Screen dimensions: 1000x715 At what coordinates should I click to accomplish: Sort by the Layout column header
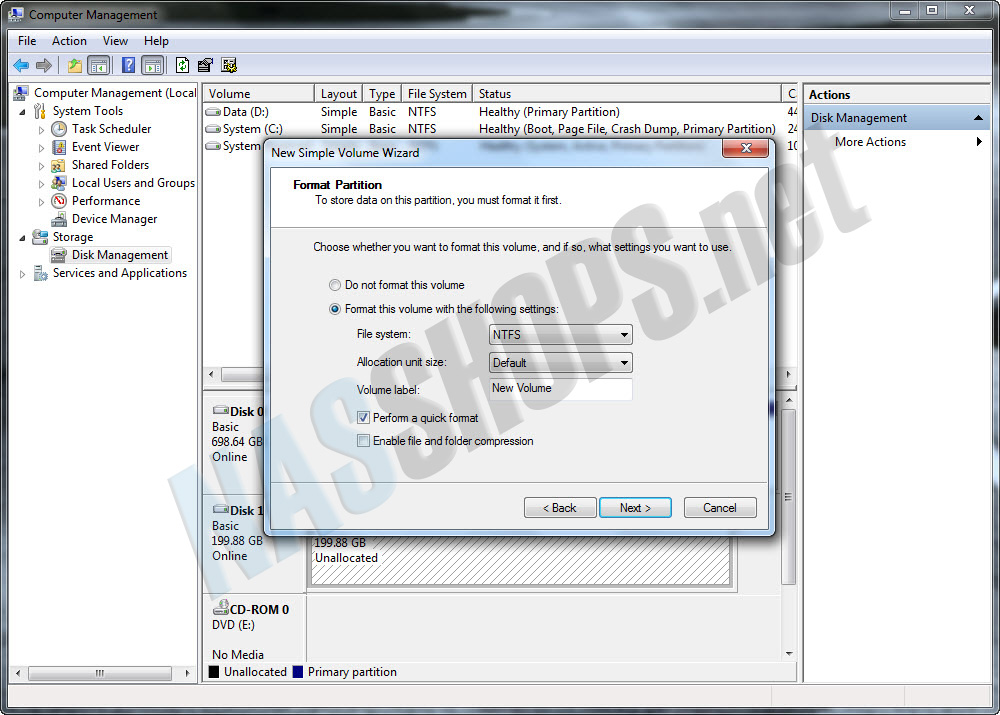tap(339, 94)
